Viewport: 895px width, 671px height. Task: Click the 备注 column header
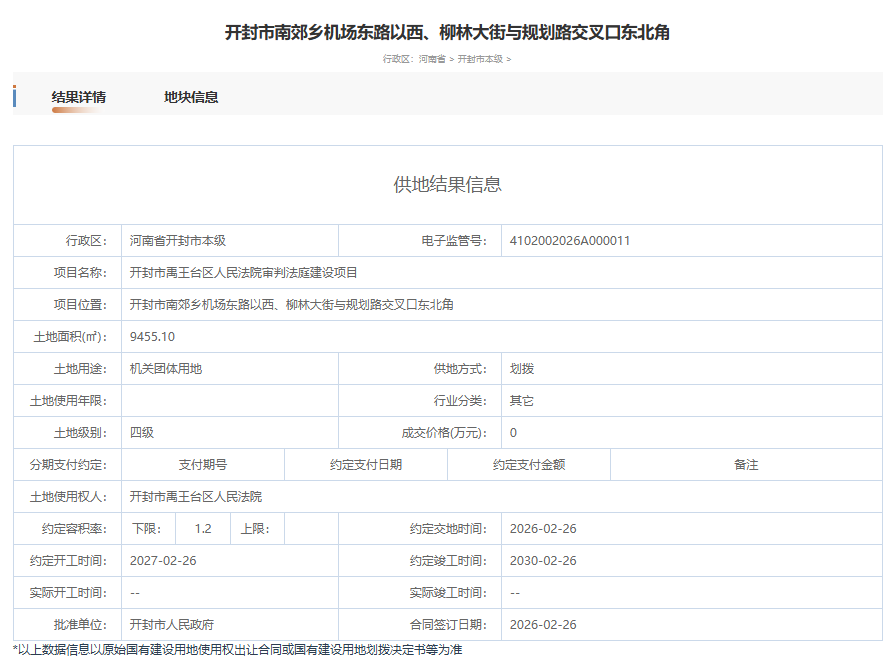746,465
